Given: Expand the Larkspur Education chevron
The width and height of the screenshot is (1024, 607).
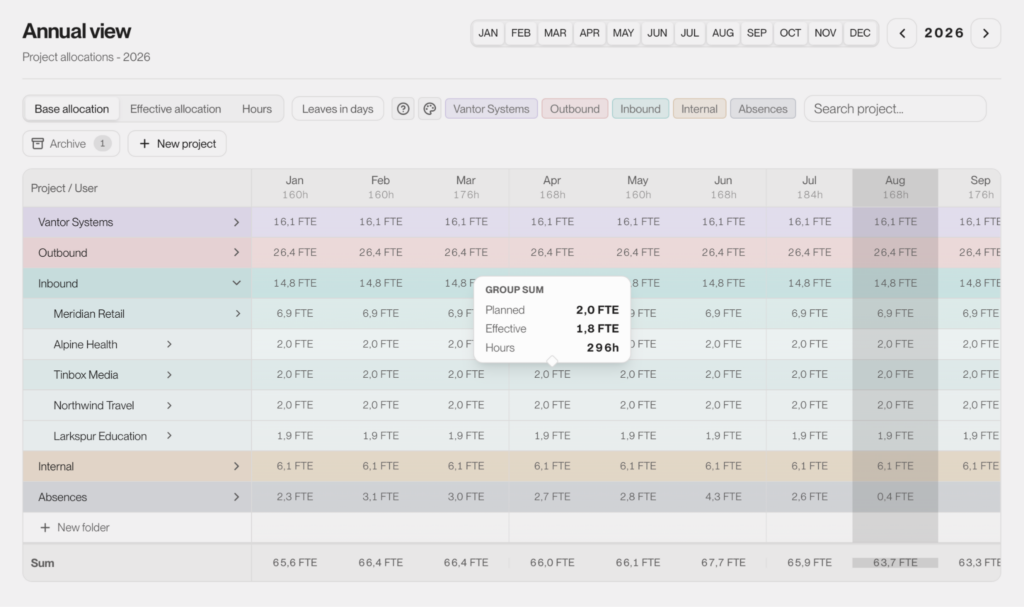Looking at the screenshot, I should tap(169, 436).
